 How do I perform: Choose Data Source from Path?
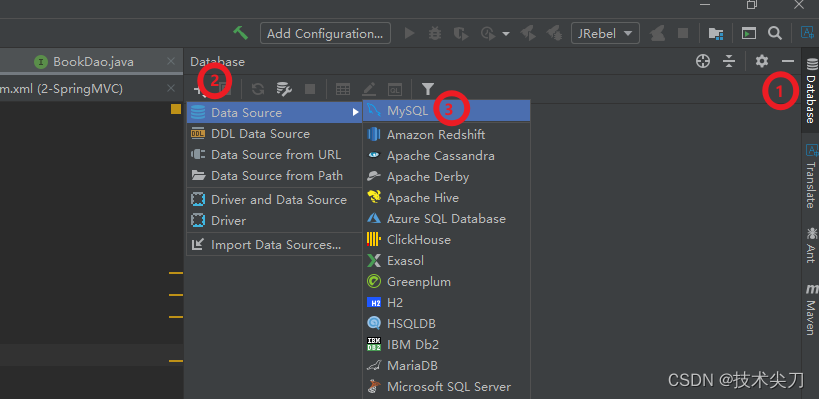pyautogui.click(x=275, y=175)
